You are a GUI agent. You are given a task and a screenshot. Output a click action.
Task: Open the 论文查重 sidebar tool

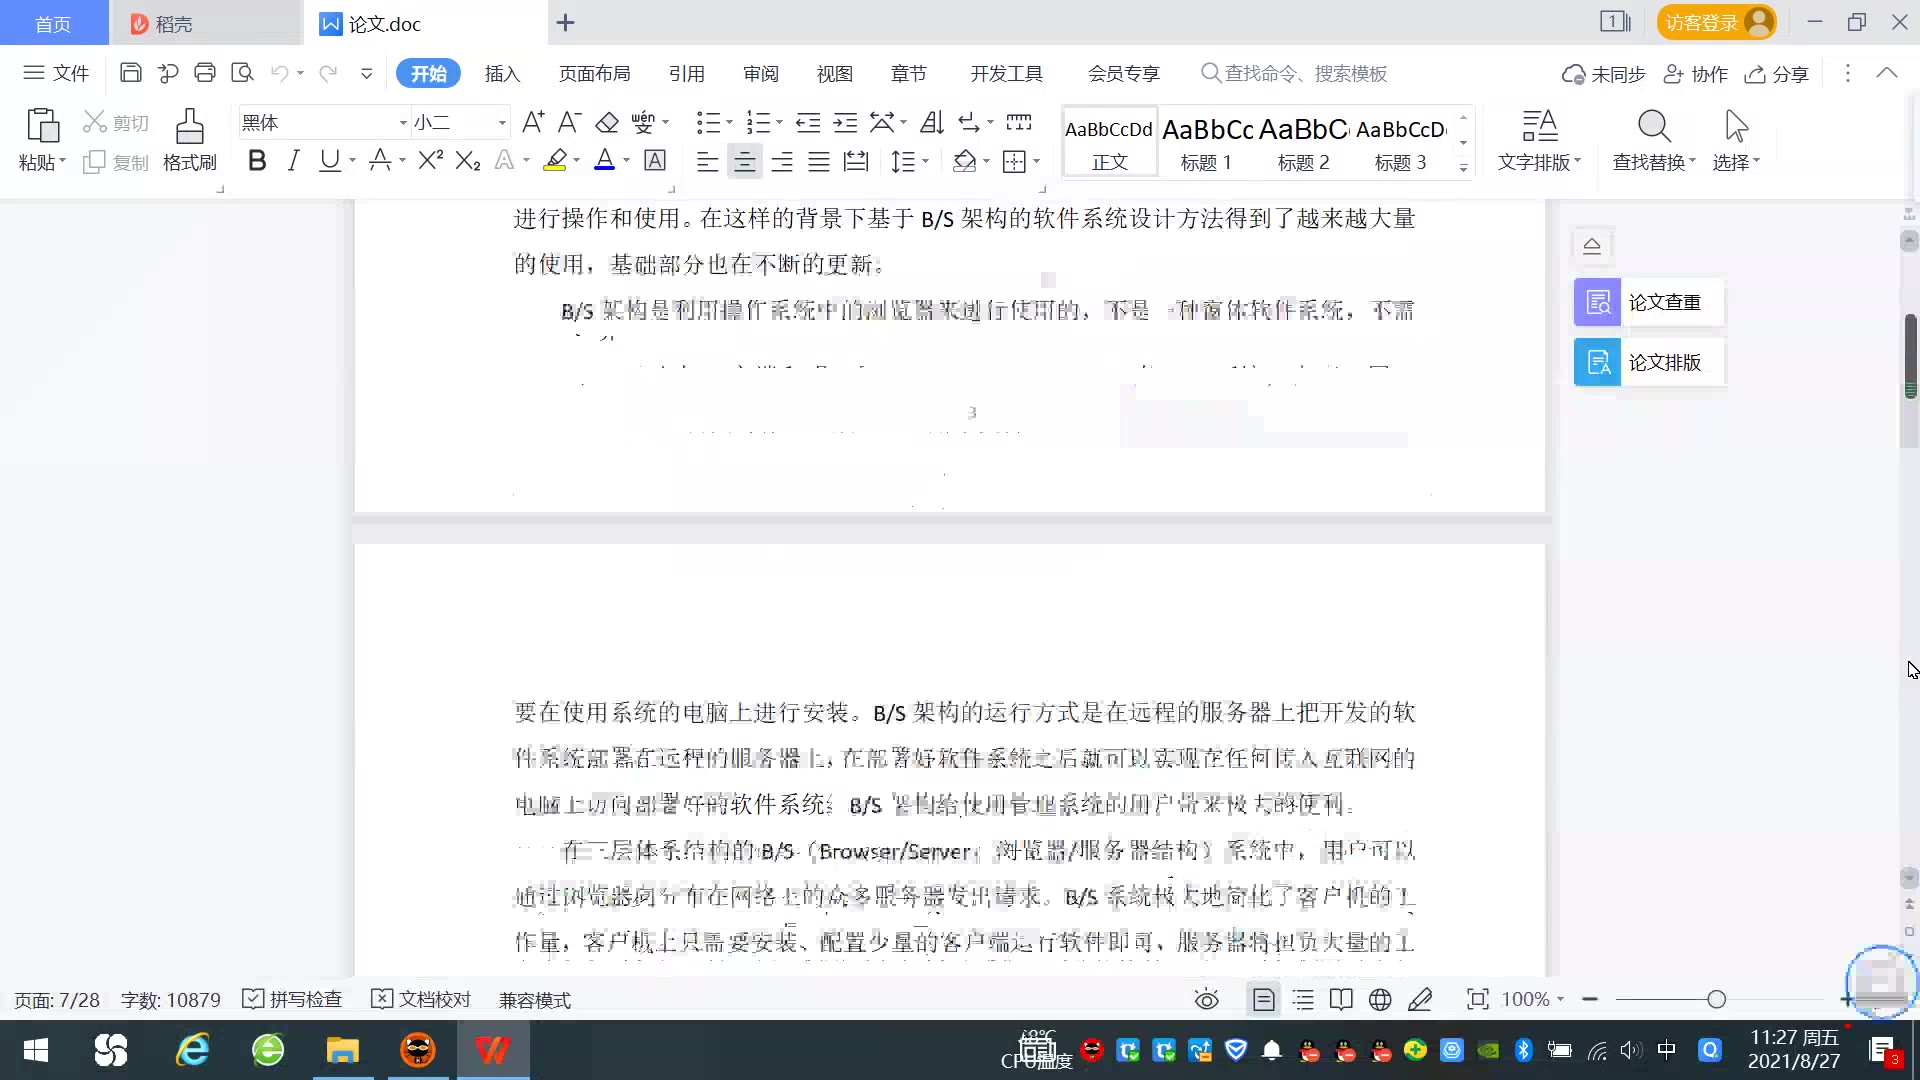click(1648, 302)
